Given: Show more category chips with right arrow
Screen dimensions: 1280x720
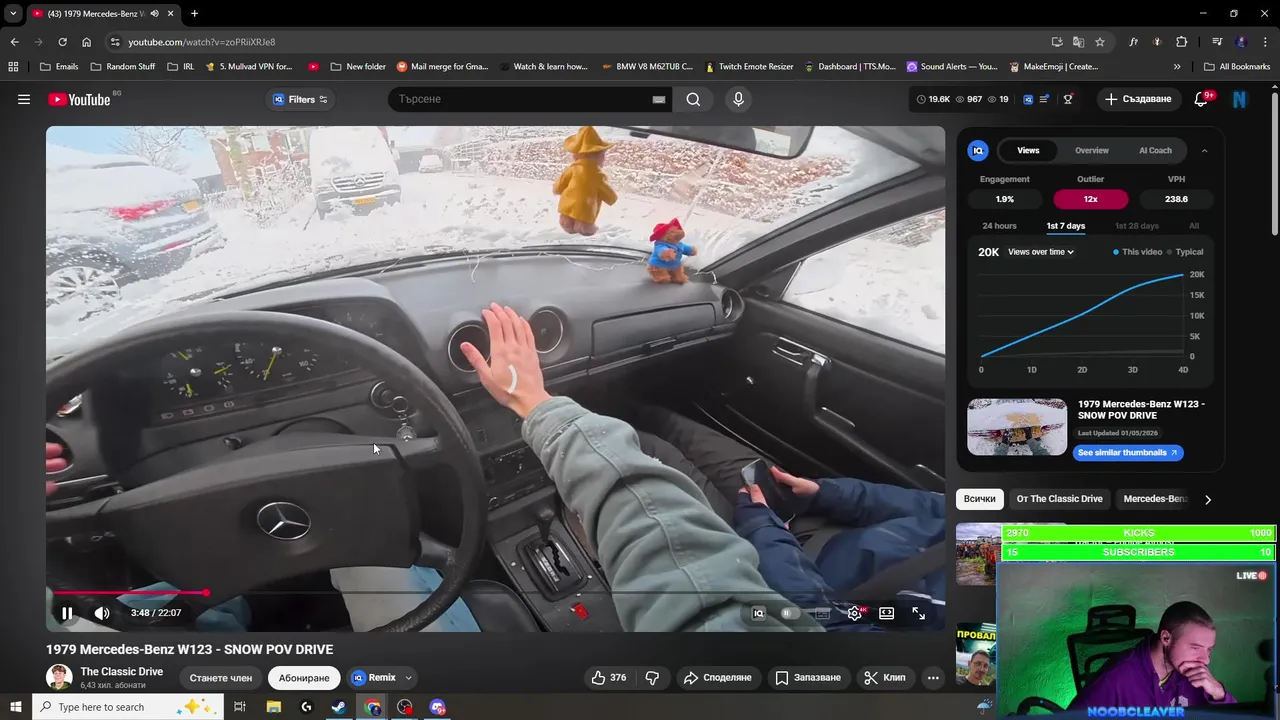Looking at the screenshot, I should coord(1207,499).
